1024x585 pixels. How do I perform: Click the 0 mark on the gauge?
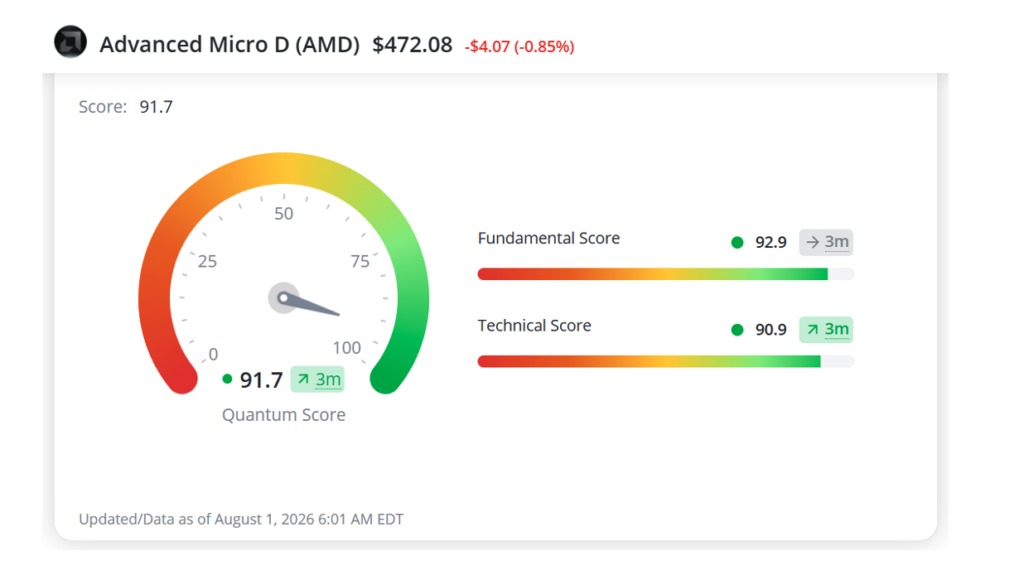coord(213,355)
